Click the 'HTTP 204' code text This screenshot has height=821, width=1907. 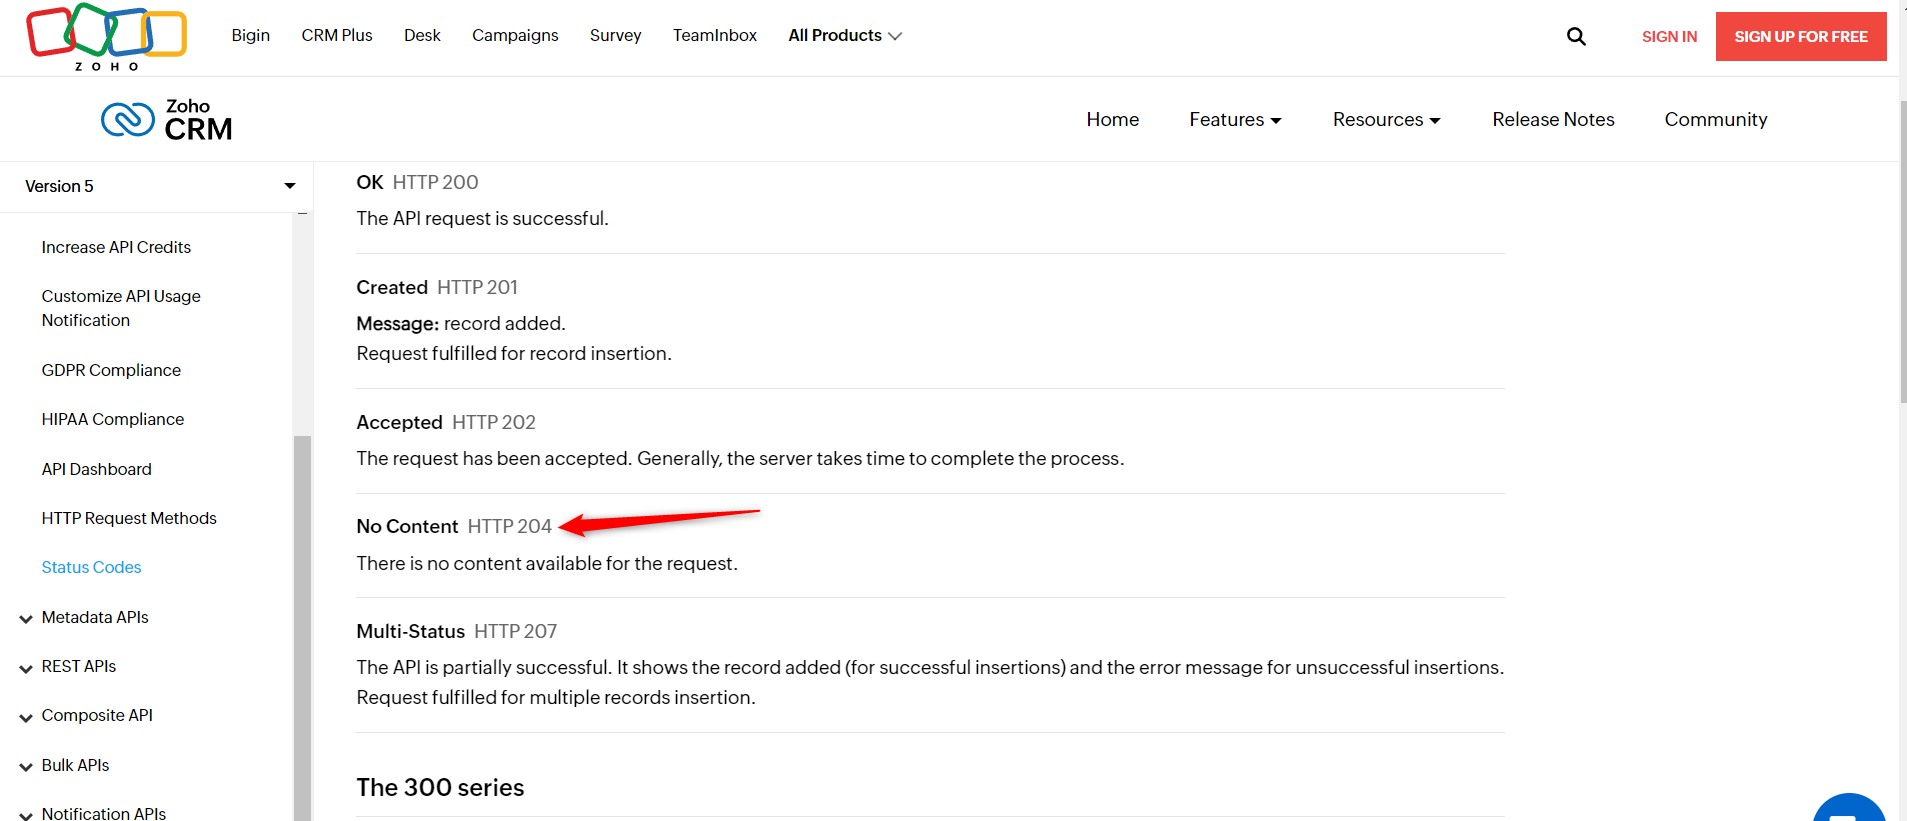[x=509, y=527]
